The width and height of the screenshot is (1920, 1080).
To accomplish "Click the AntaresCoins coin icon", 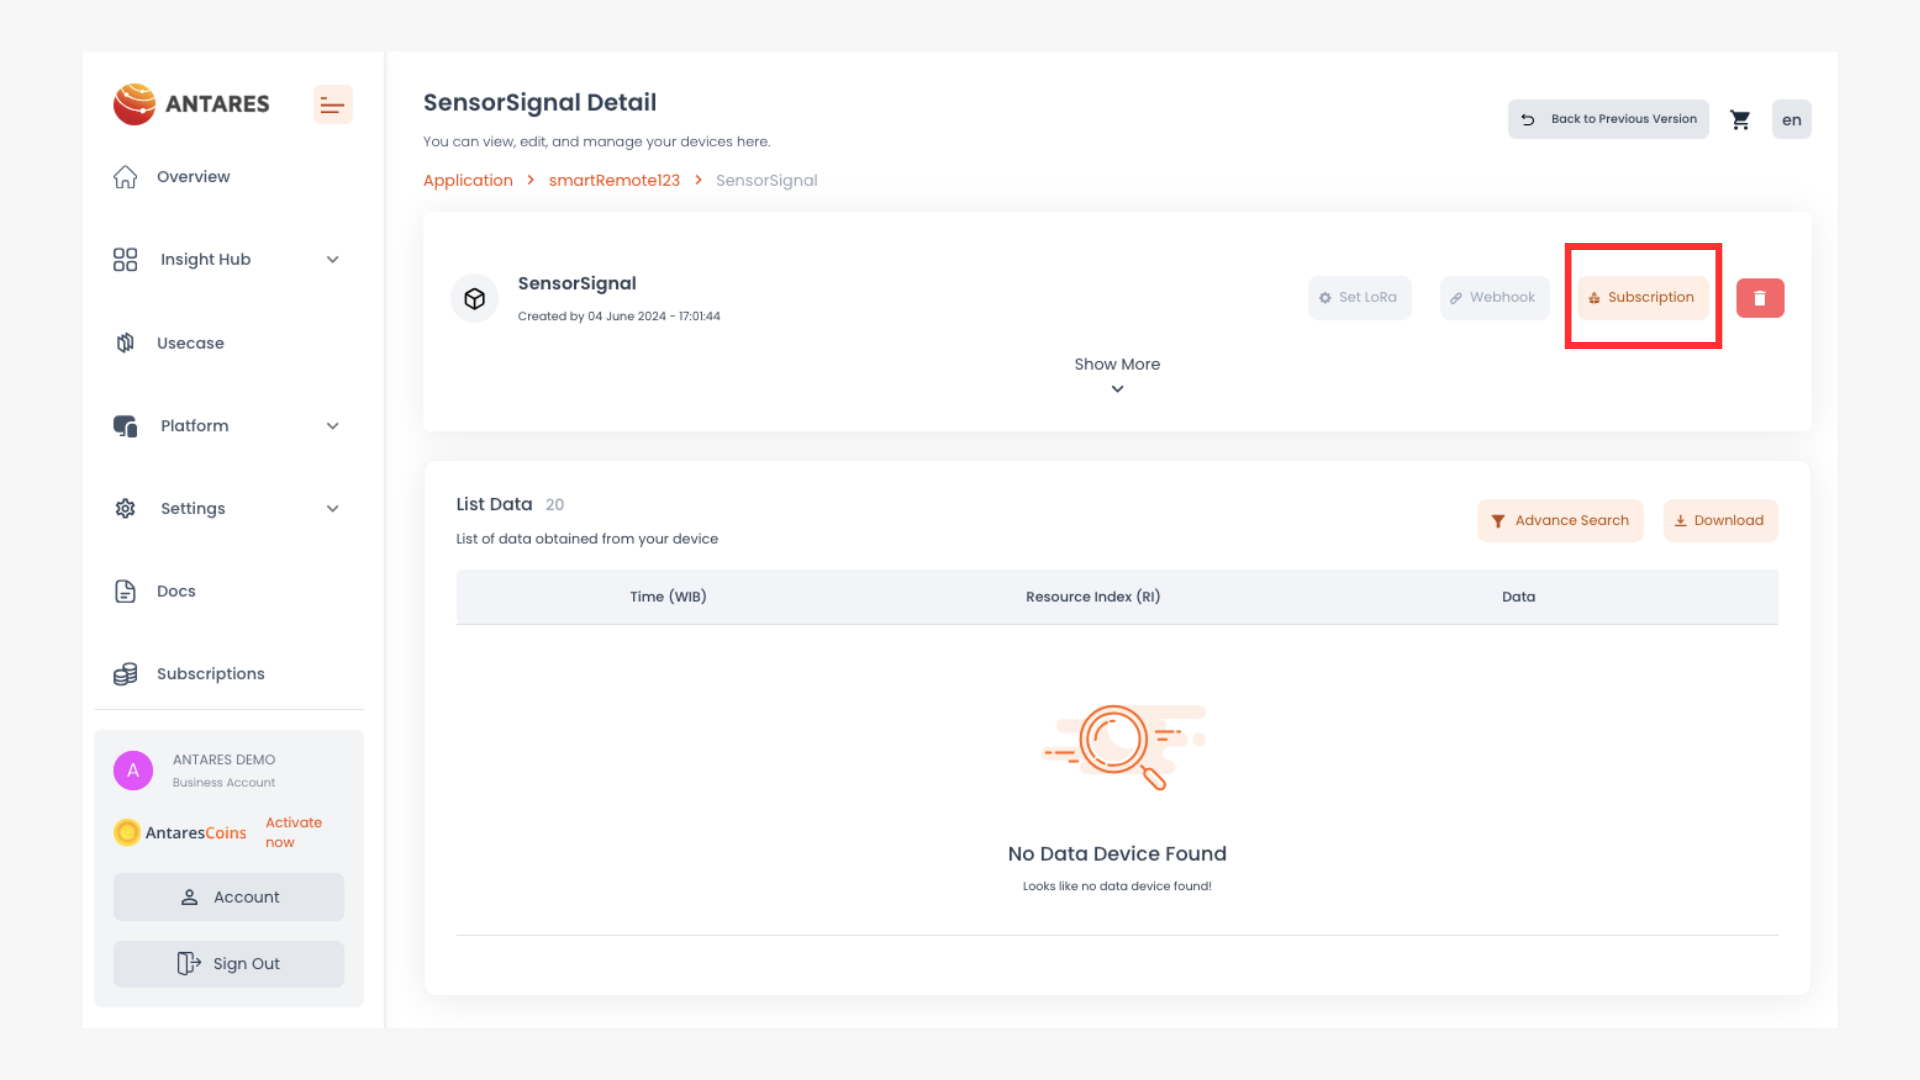I will [127, 832].
